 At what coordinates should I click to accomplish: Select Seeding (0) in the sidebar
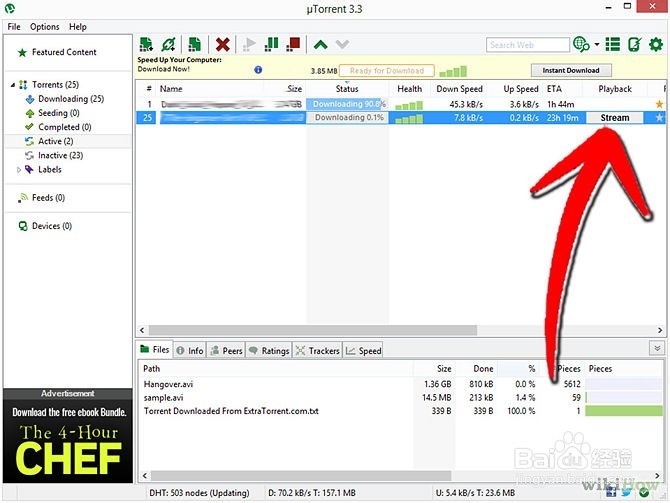point(59,113)
